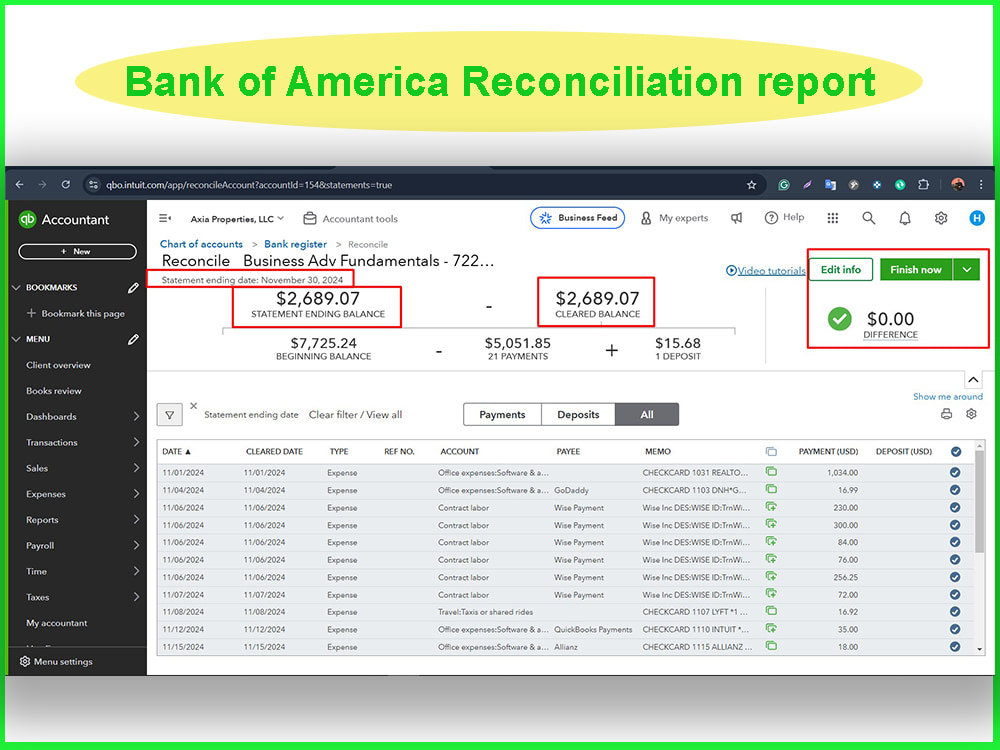Open match icon for GoDaddy 16.99 row
This screenshot has width=1000, height=750.
(771, 490)
